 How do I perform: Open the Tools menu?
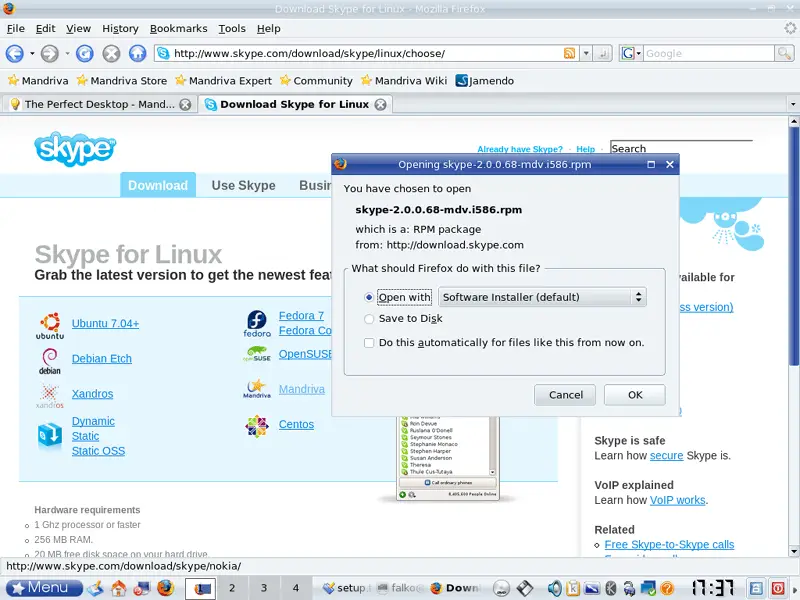[232, 29]
